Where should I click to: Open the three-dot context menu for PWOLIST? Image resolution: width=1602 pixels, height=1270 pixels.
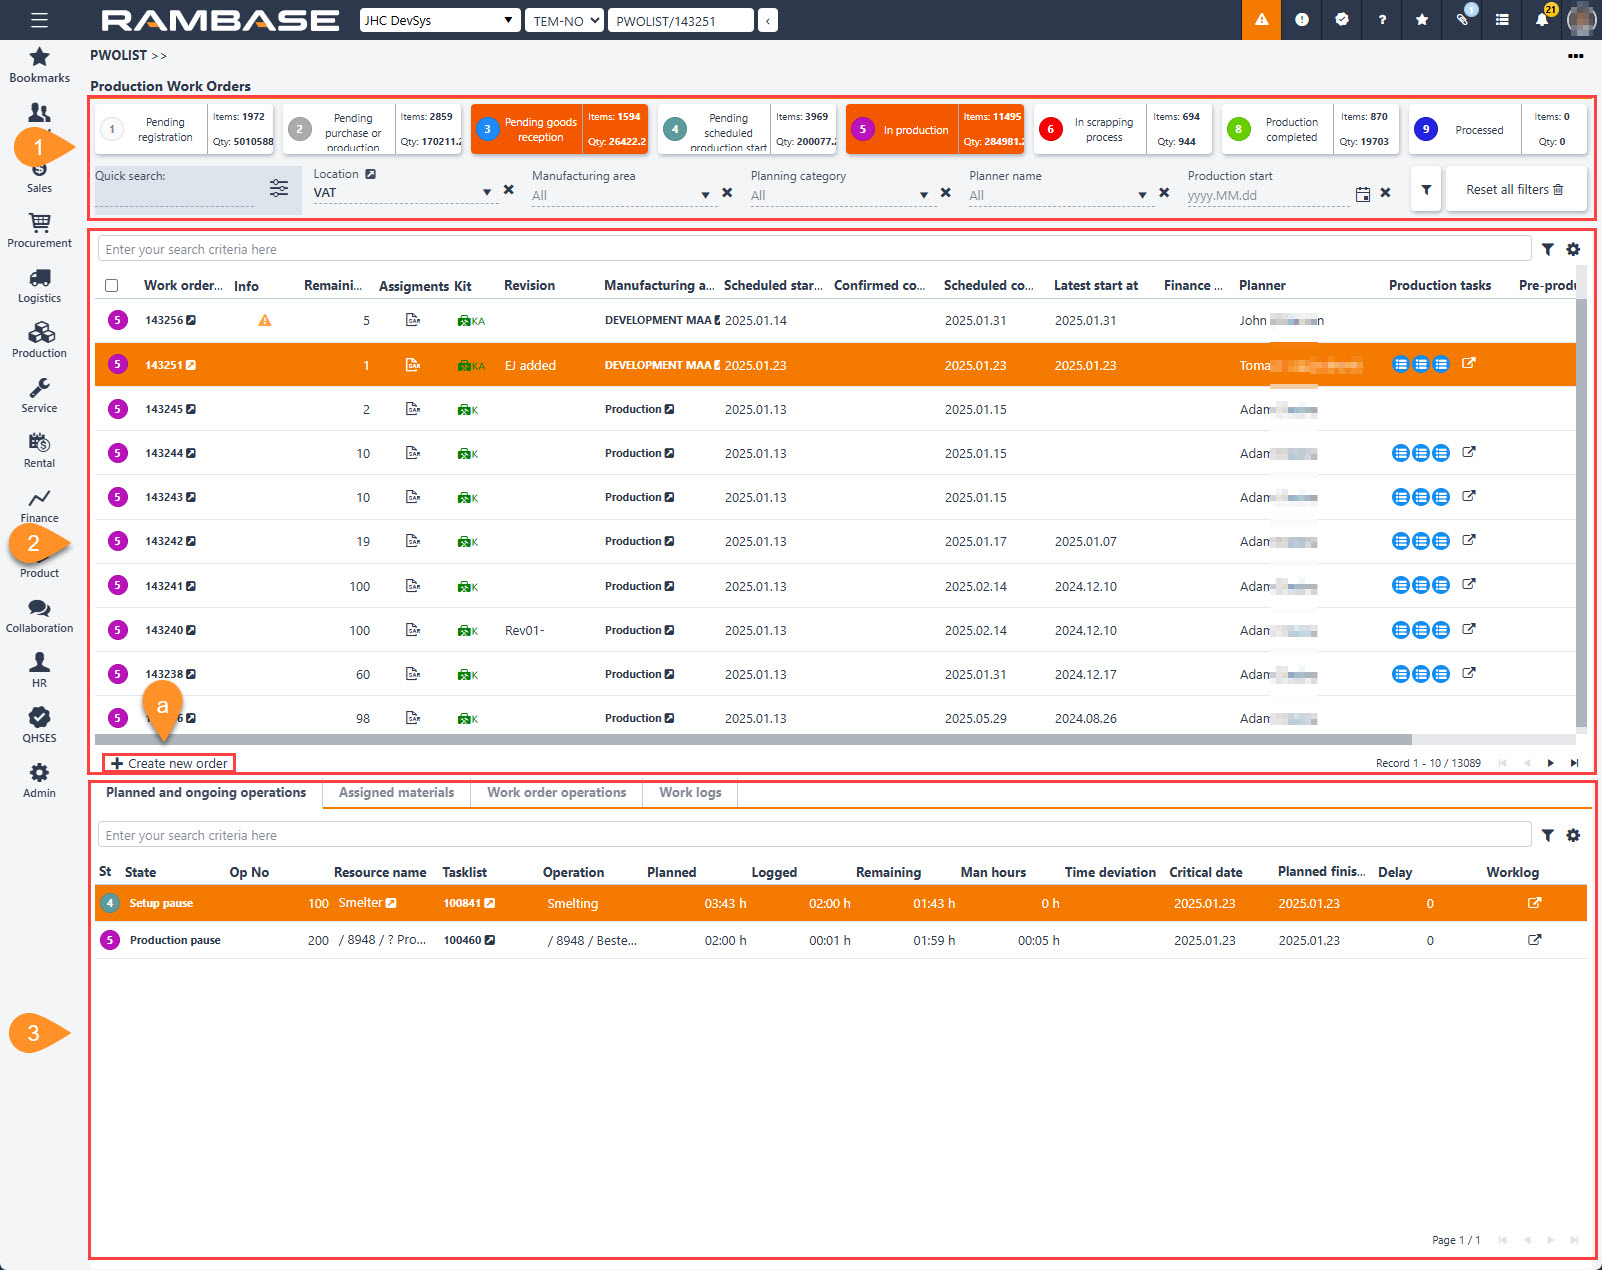point(1576,56)
